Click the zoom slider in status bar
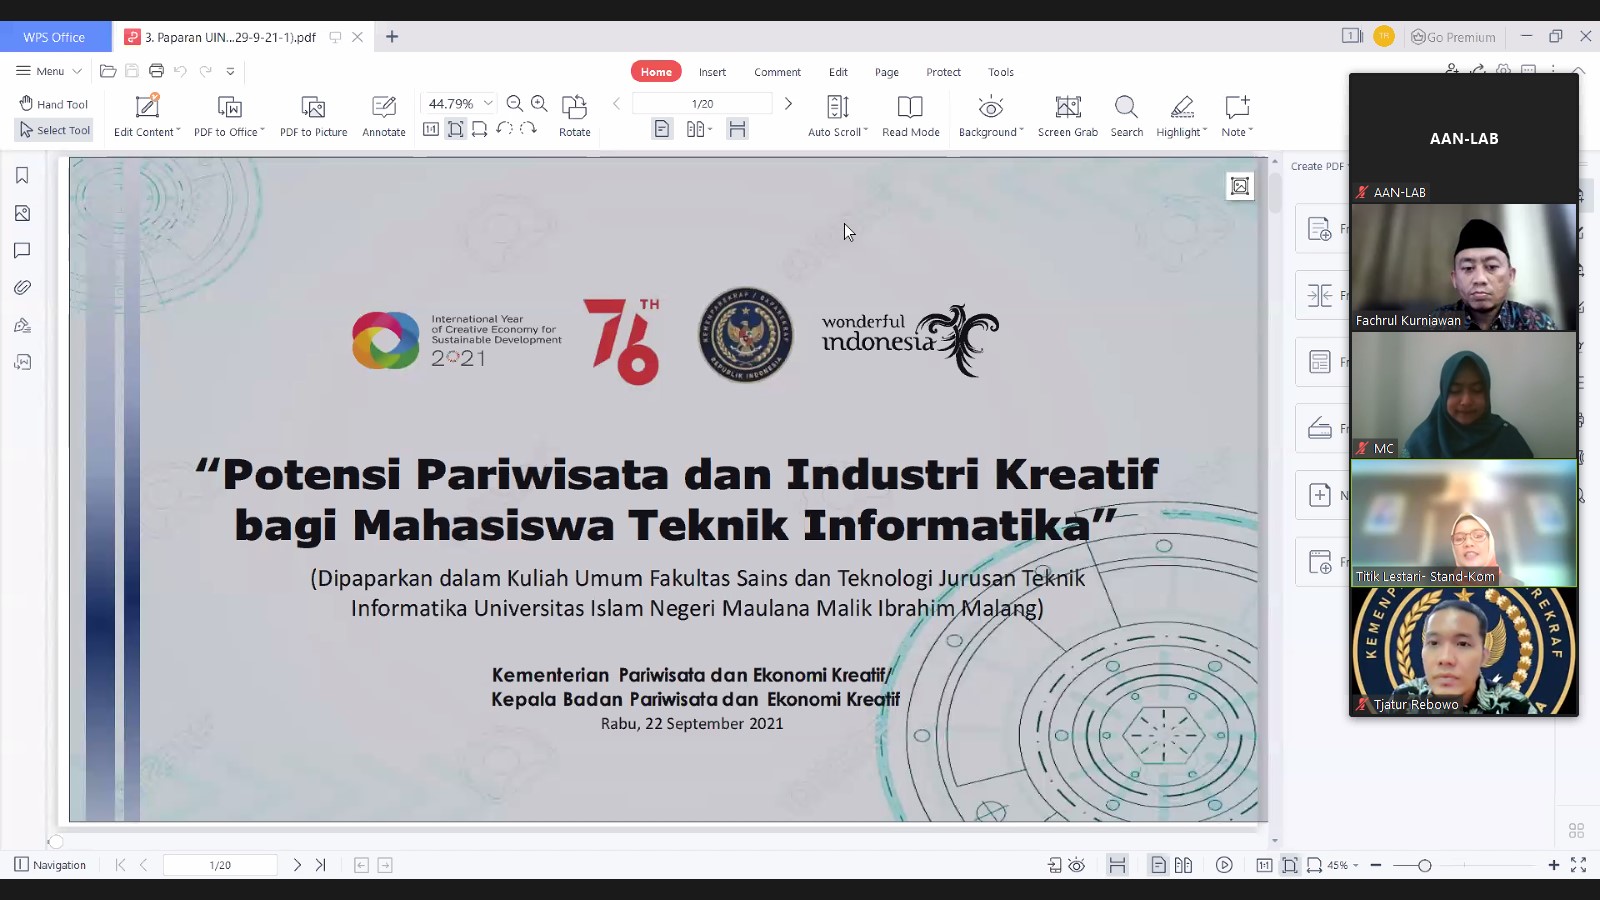The height and width of the screenshot is (900, 1600). tap(1424, 865)
